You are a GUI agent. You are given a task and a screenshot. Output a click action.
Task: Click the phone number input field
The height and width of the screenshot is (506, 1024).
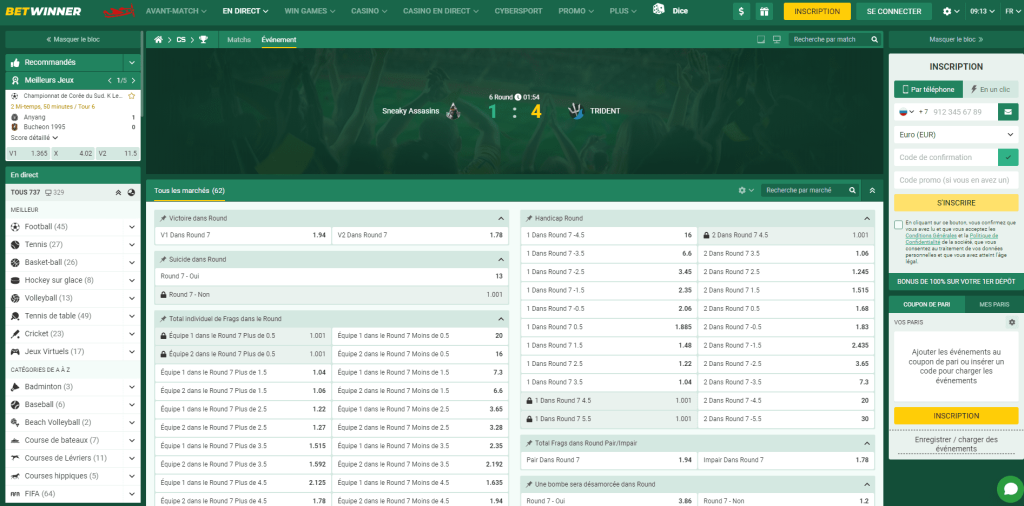(965, 112)
